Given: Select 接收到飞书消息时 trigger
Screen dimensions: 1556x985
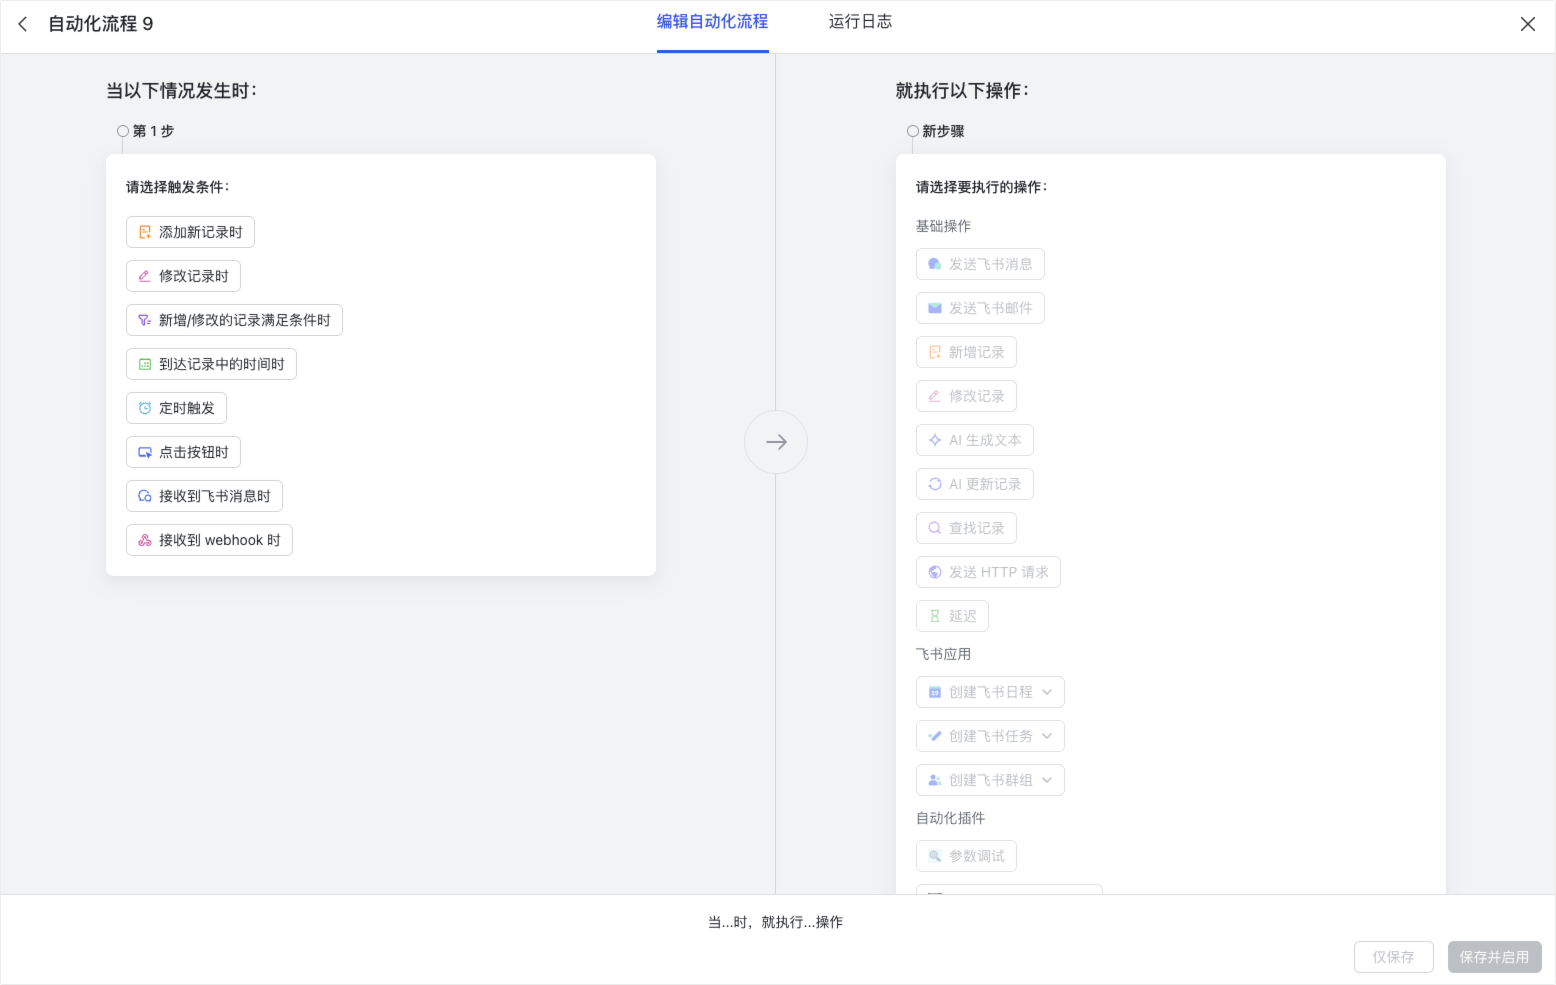Looking at the screenshot, I should 204,496.
